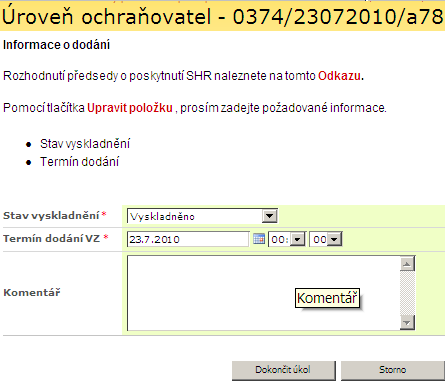Click inside the Komentář text area

[x=263, y=293]
